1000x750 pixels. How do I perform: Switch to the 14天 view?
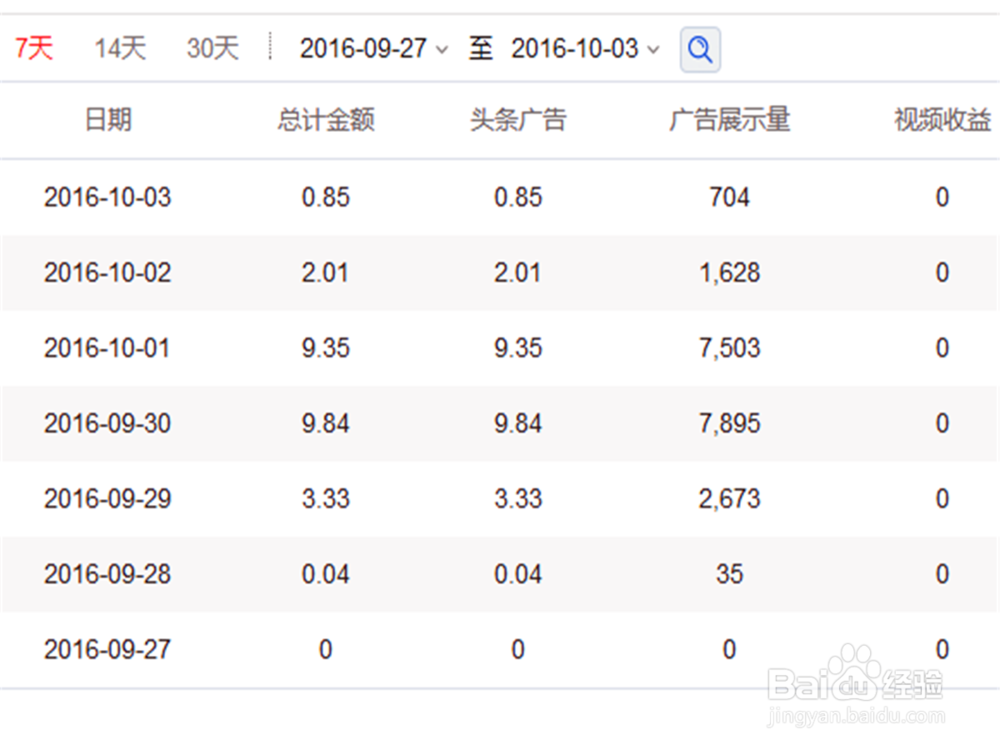[x=118, y=47]
